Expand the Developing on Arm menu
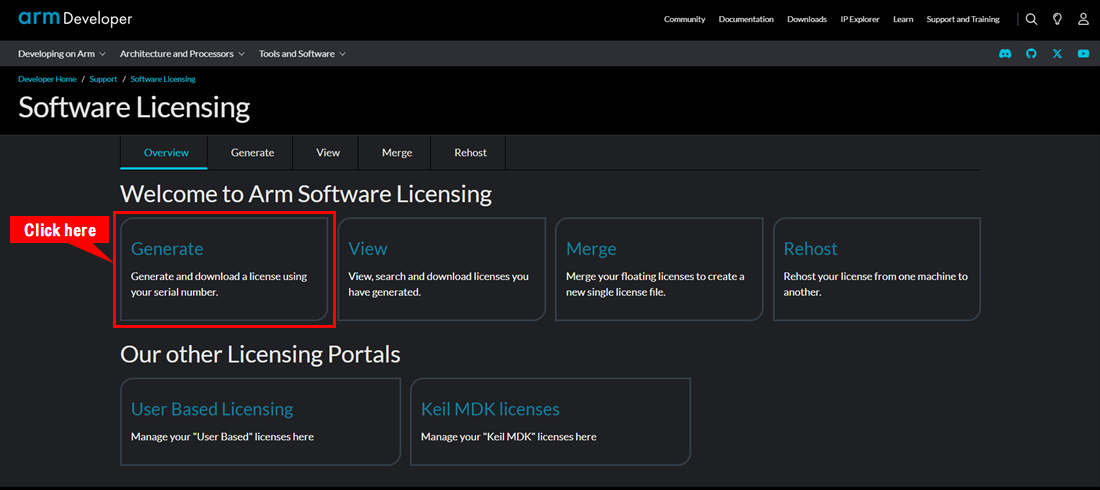The width and height of the screenshot is (1100, 490). tap(62, 54)
